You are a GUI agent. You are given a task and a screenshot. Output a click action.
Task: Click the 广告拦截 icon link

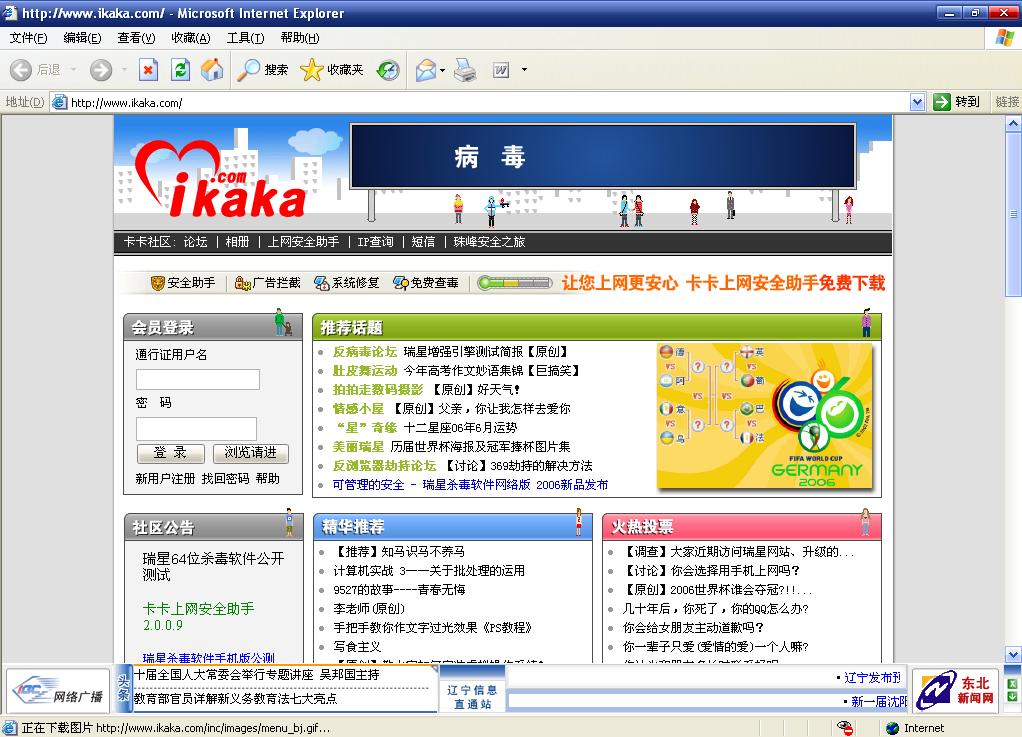(x=267, y=283)
